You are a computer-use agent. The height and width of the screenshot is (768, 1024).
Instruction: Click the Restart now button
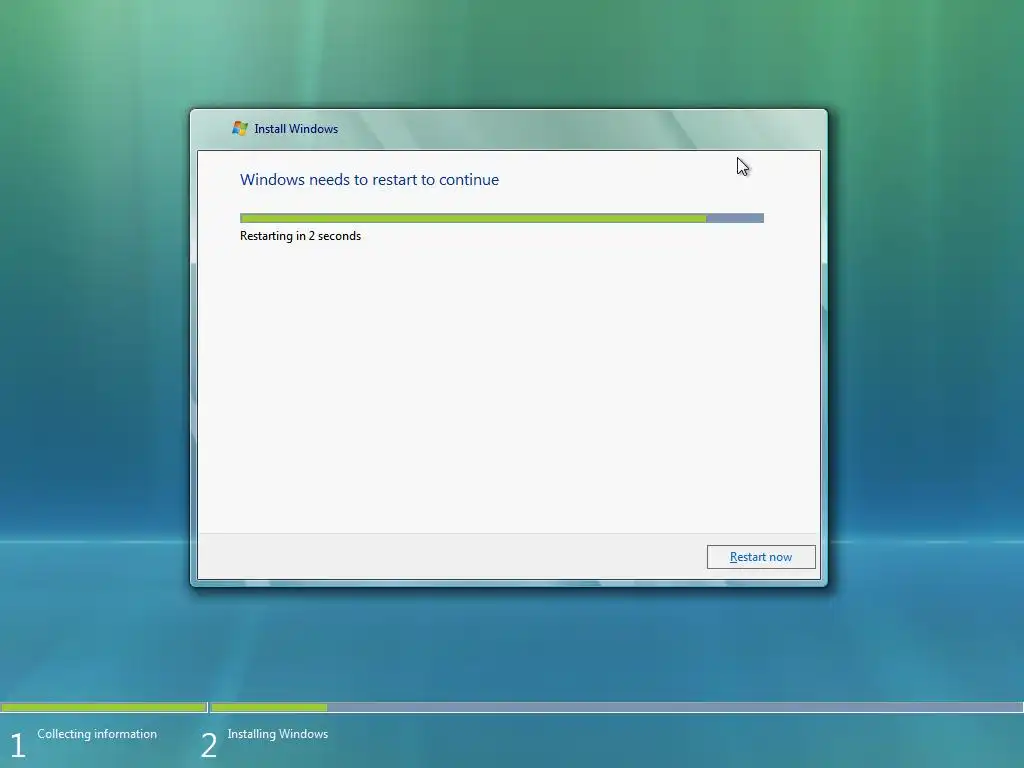[x=761, y=557]
